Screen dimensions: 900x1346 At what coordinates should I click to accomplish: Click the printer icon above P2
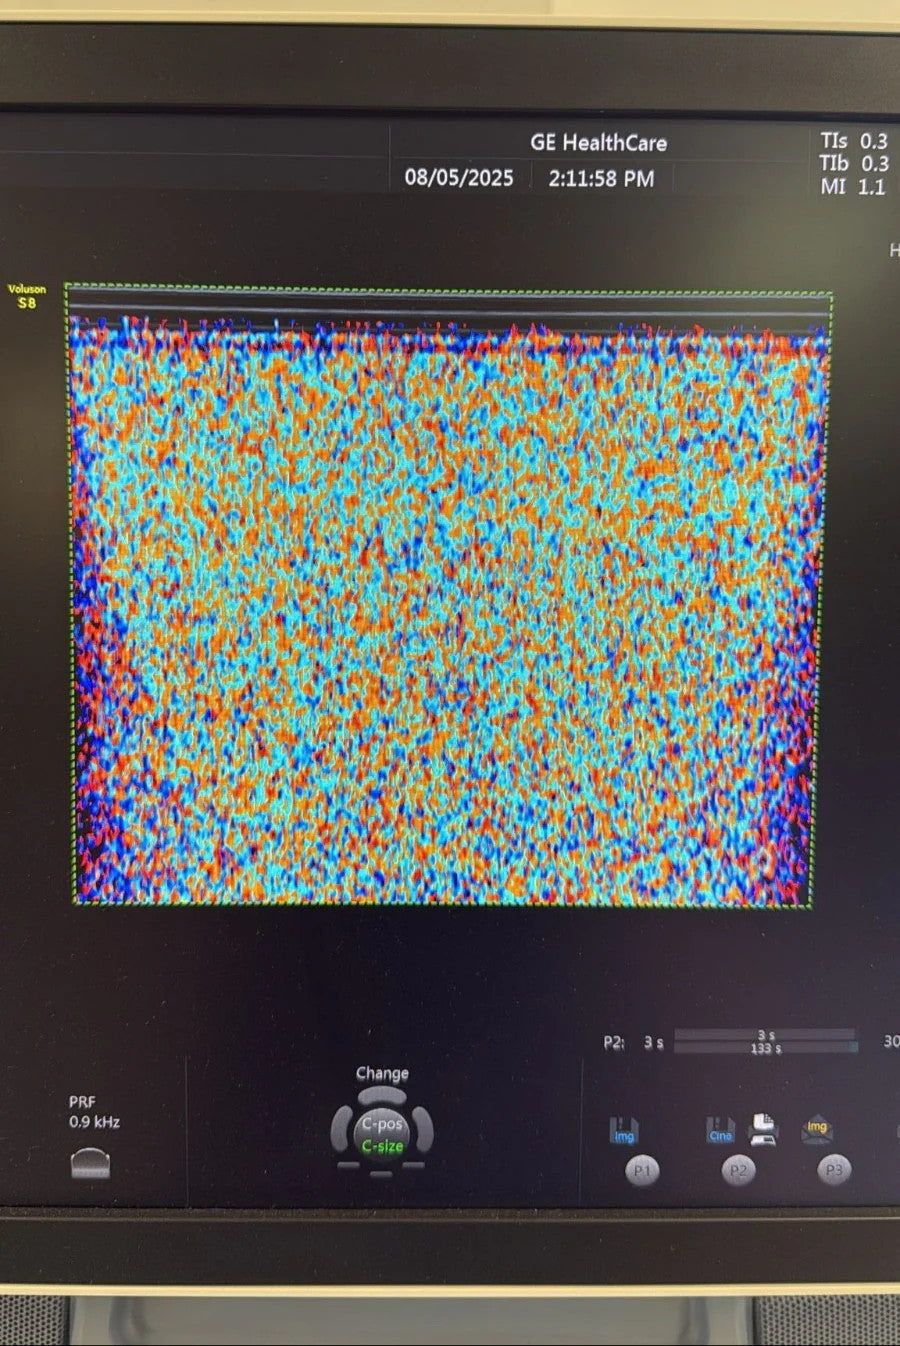tap(763, 1129)
